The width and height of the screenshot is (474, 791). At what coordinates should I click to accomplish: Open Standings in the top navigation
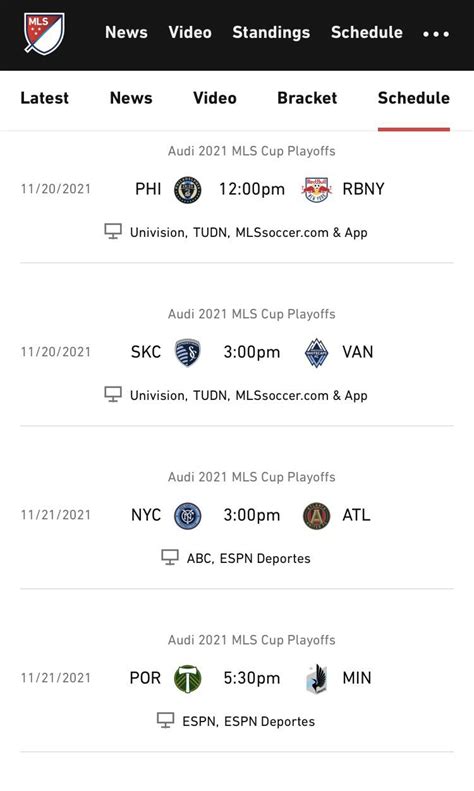pos(271,33)
